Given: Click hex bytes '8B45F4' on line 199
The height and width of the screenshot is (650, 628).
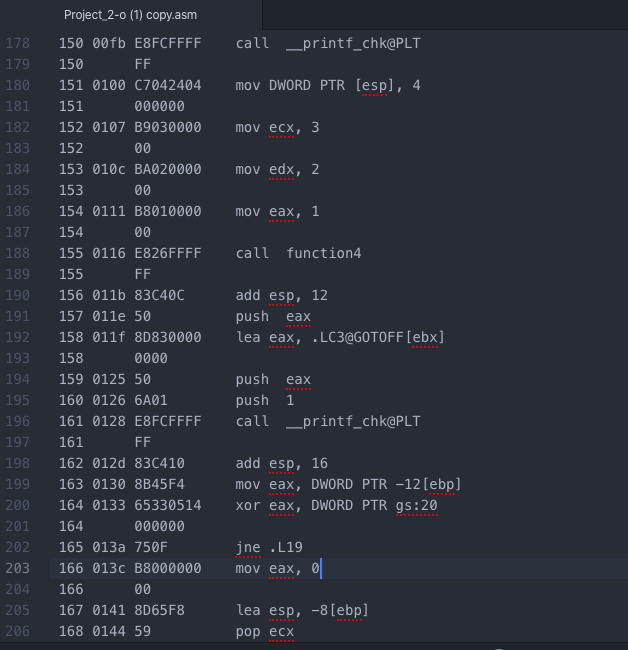Looking at the screenshot, I should 160,484.
